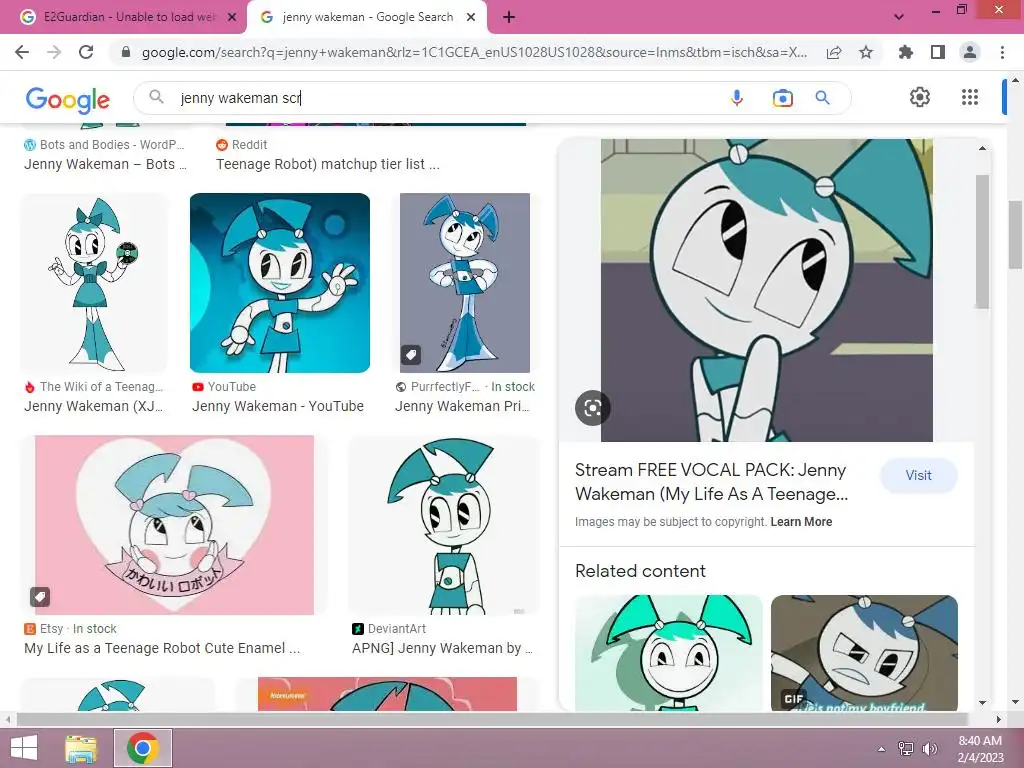Click the horizontal scrollbar right arrow
The height and width of the screenshot is (768, 1024).
999,720
